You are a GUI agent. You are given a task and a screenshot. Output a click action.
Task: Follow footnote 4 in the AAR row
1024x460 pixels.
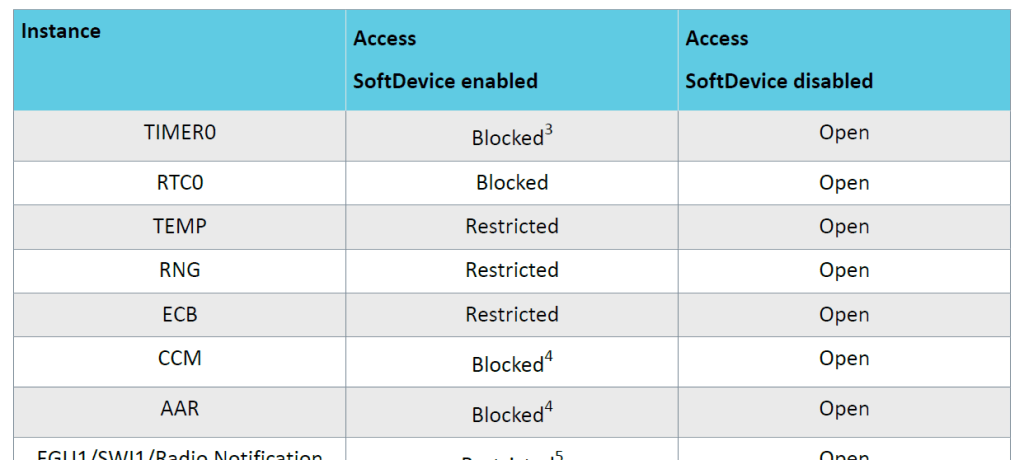click(548, 406)
